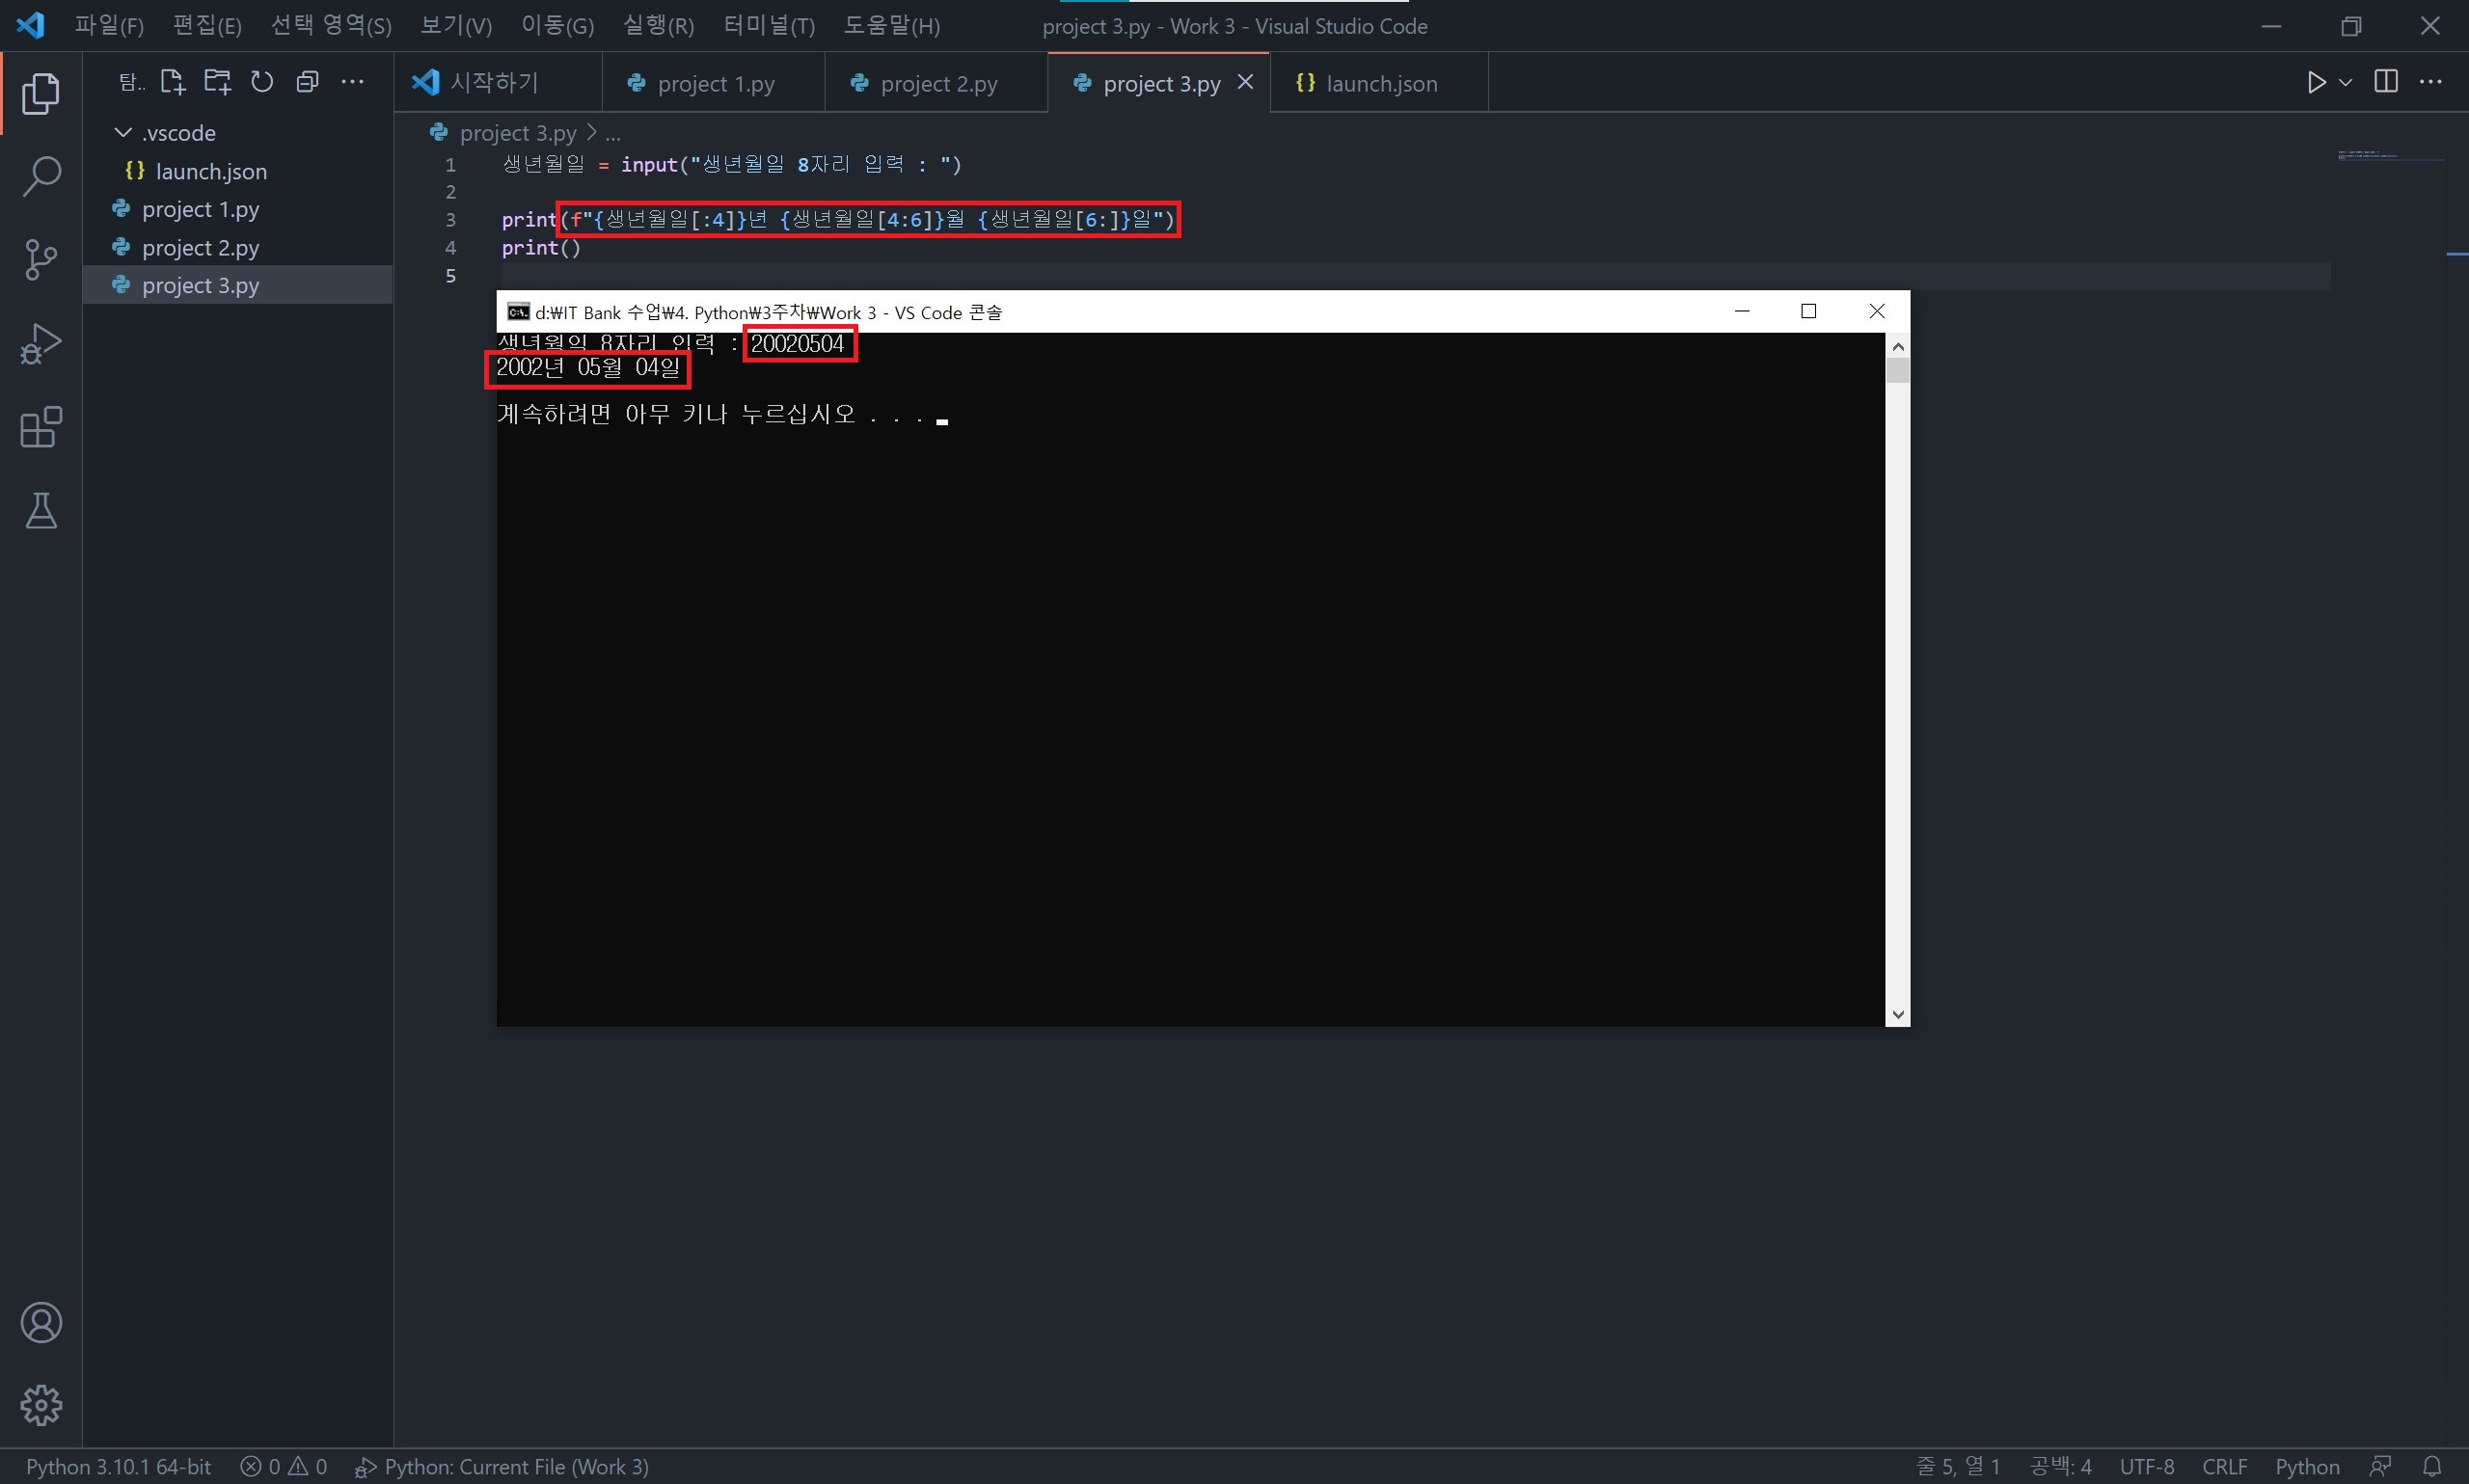Open project 1.py from explorer
Viewport: 2469px width, 1484px height.
(200, 209)
